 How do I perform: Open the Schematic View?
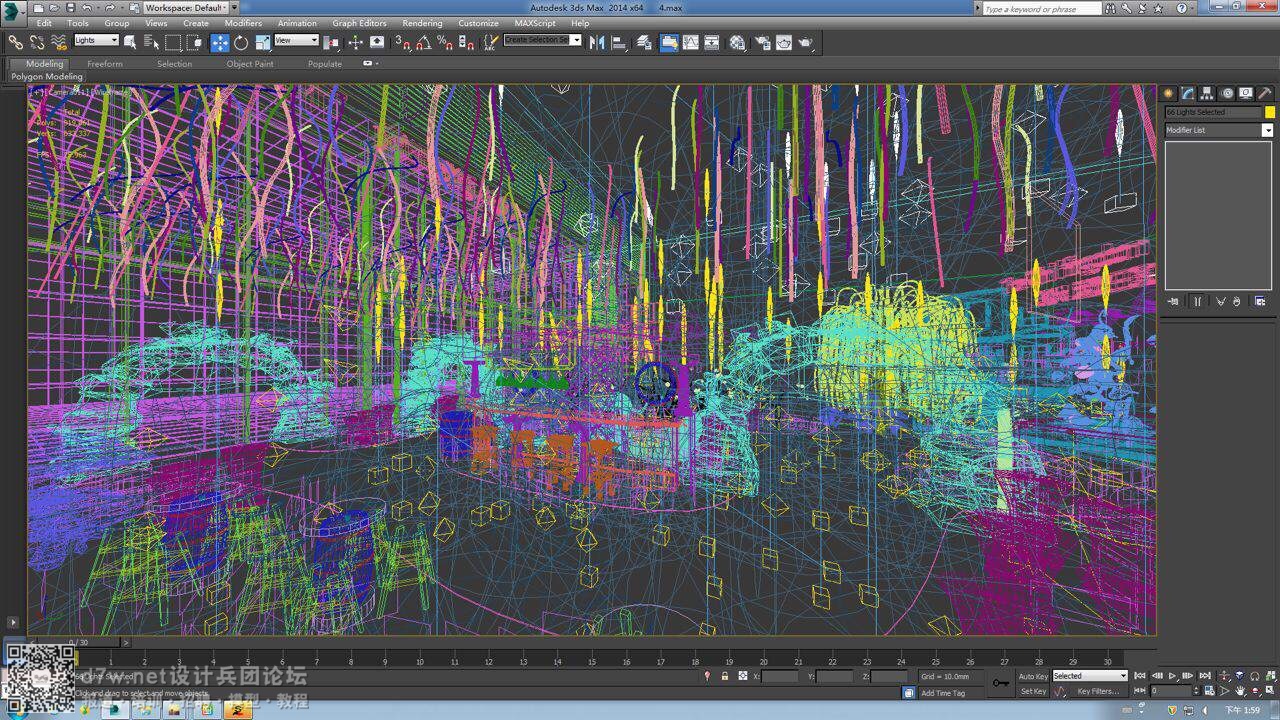click(x=712, y=42)
